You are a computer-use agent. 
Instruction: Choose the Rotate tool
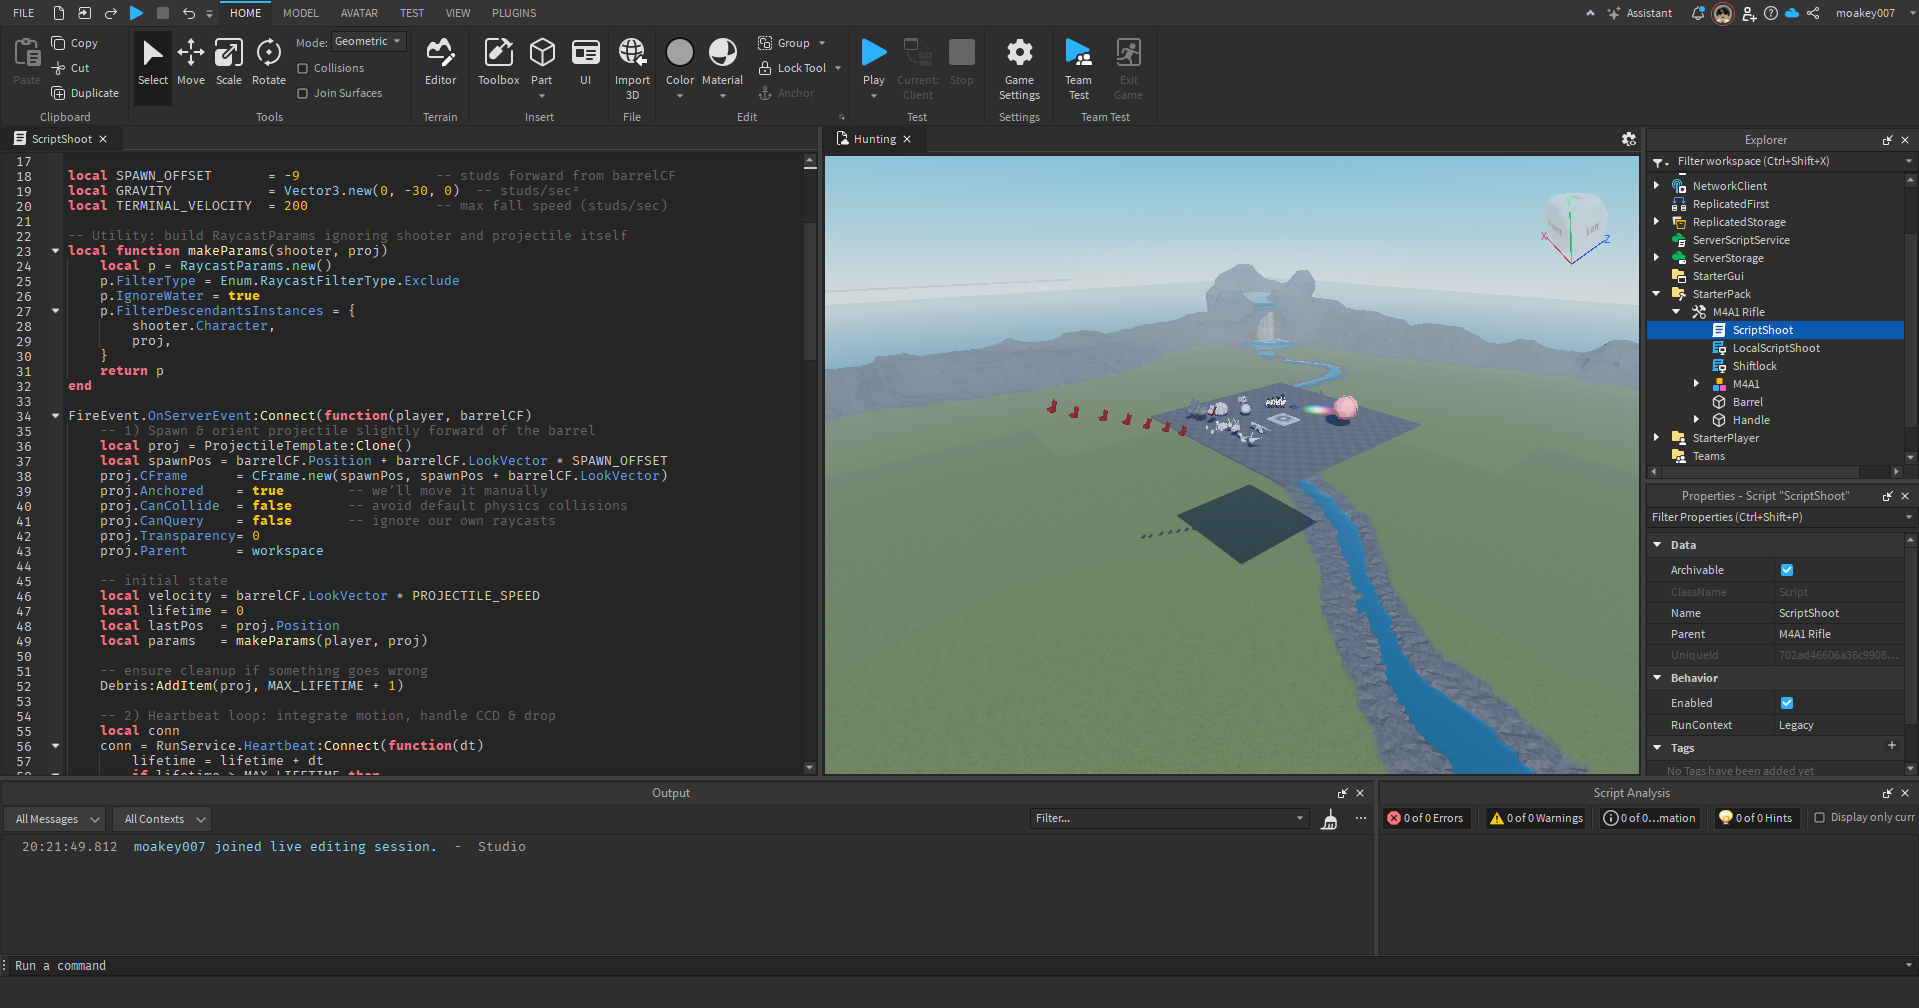tap(269, 62)
